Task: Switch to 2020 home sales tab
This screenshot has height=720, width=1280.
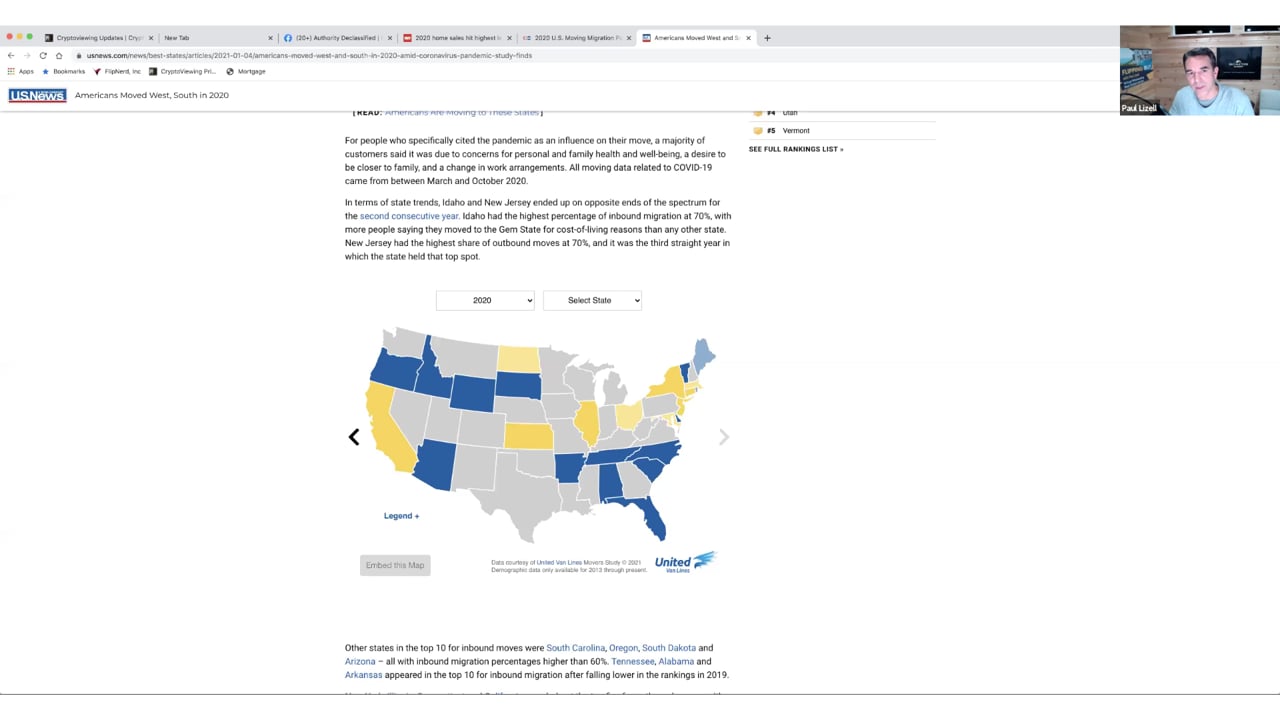Action: tap(456, 38)
